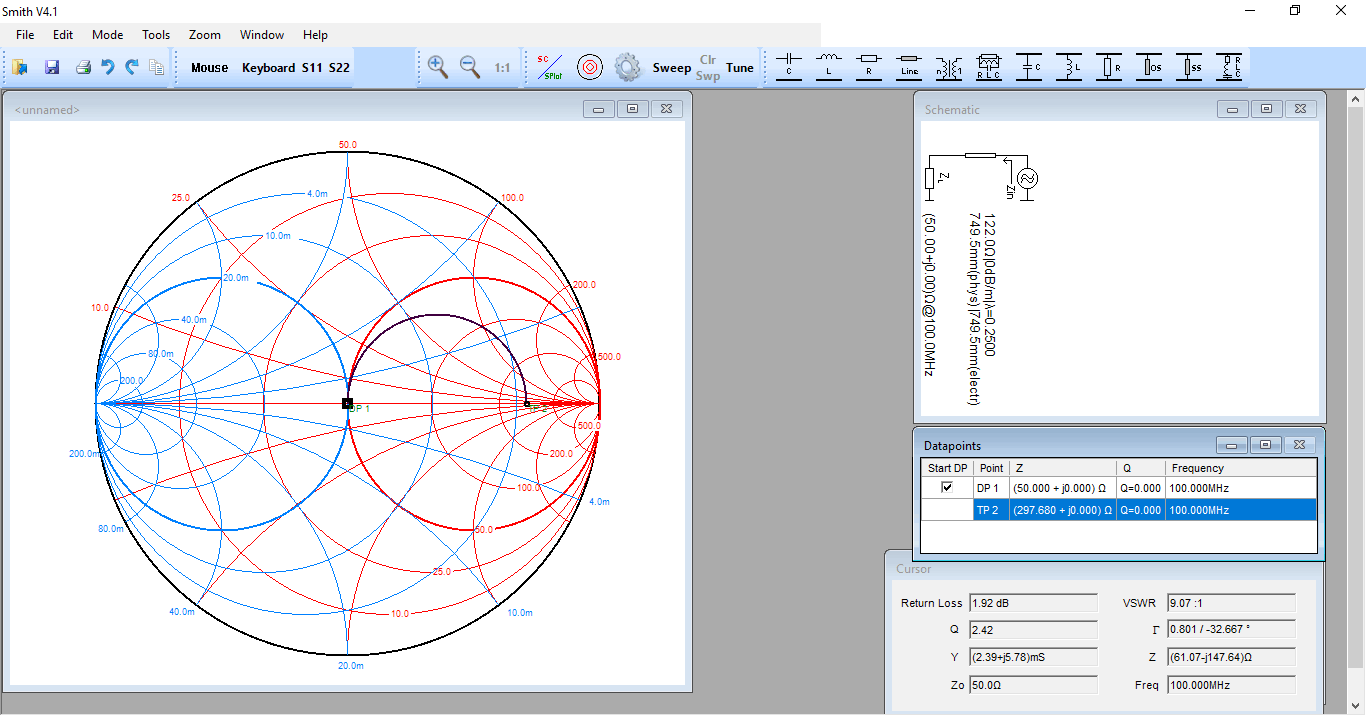Insert a shunt inductor element
The width and height of the screenshot is (1366, 717).
tap(1069, 67)
